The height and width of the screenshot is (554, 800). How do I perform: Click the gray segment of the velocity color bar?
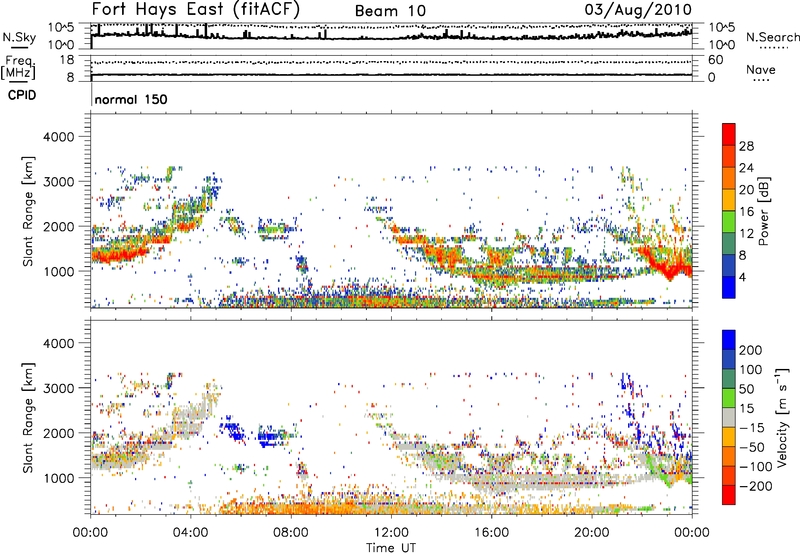tap(729, 417)
